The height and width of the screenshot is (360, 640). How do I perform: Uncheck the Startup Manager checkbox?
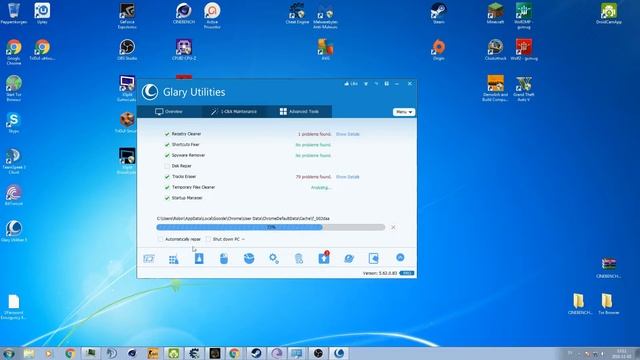tap(167, 198)
